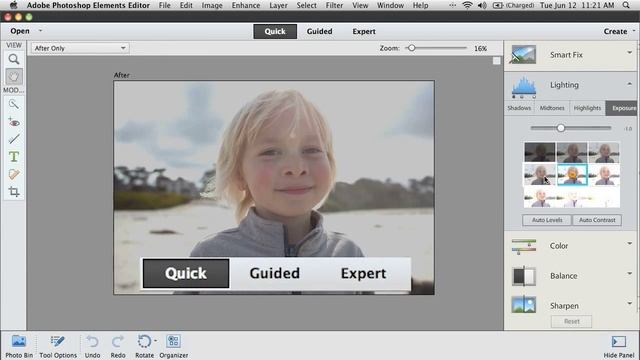640x360 pixels.
Task: Select the Hand tool
Action: tap(14, 77)
